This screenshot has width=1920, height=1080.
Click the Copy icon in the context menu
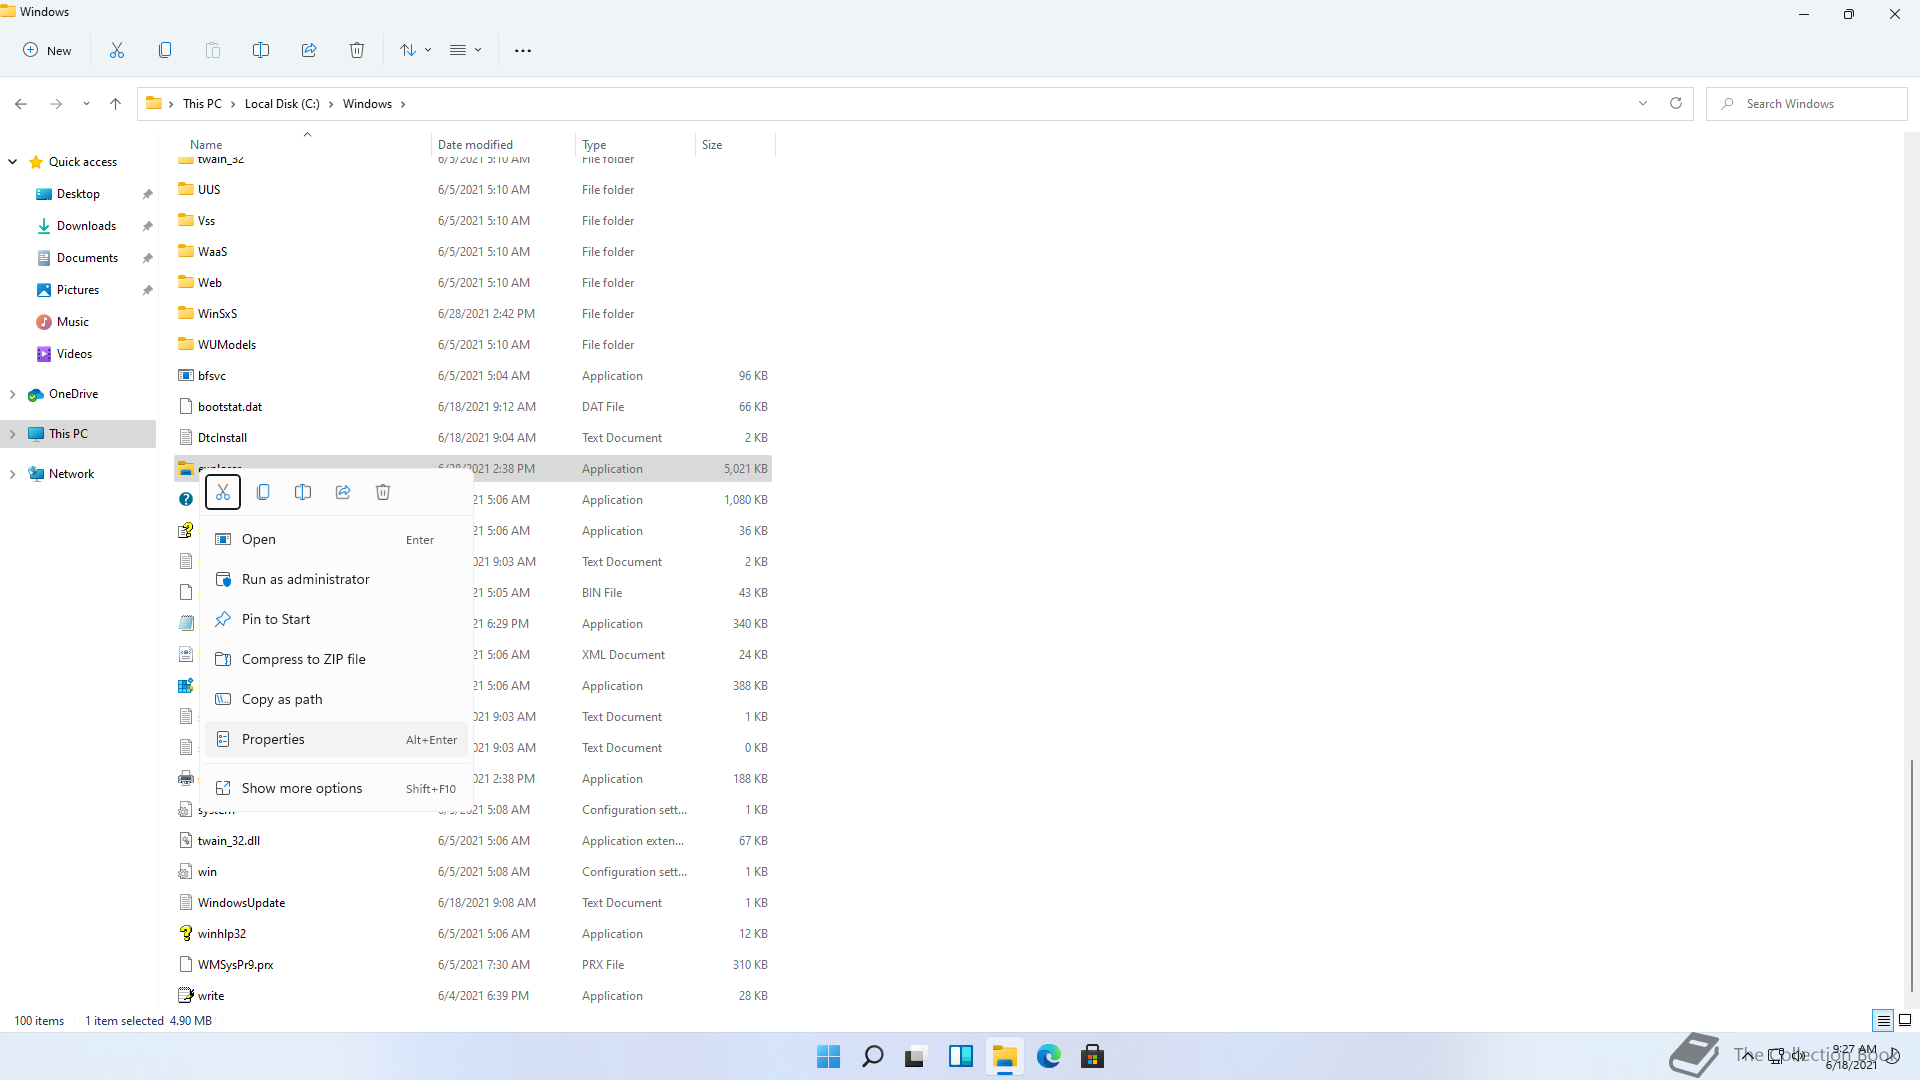pyautogui.click(x=263, y=492)
